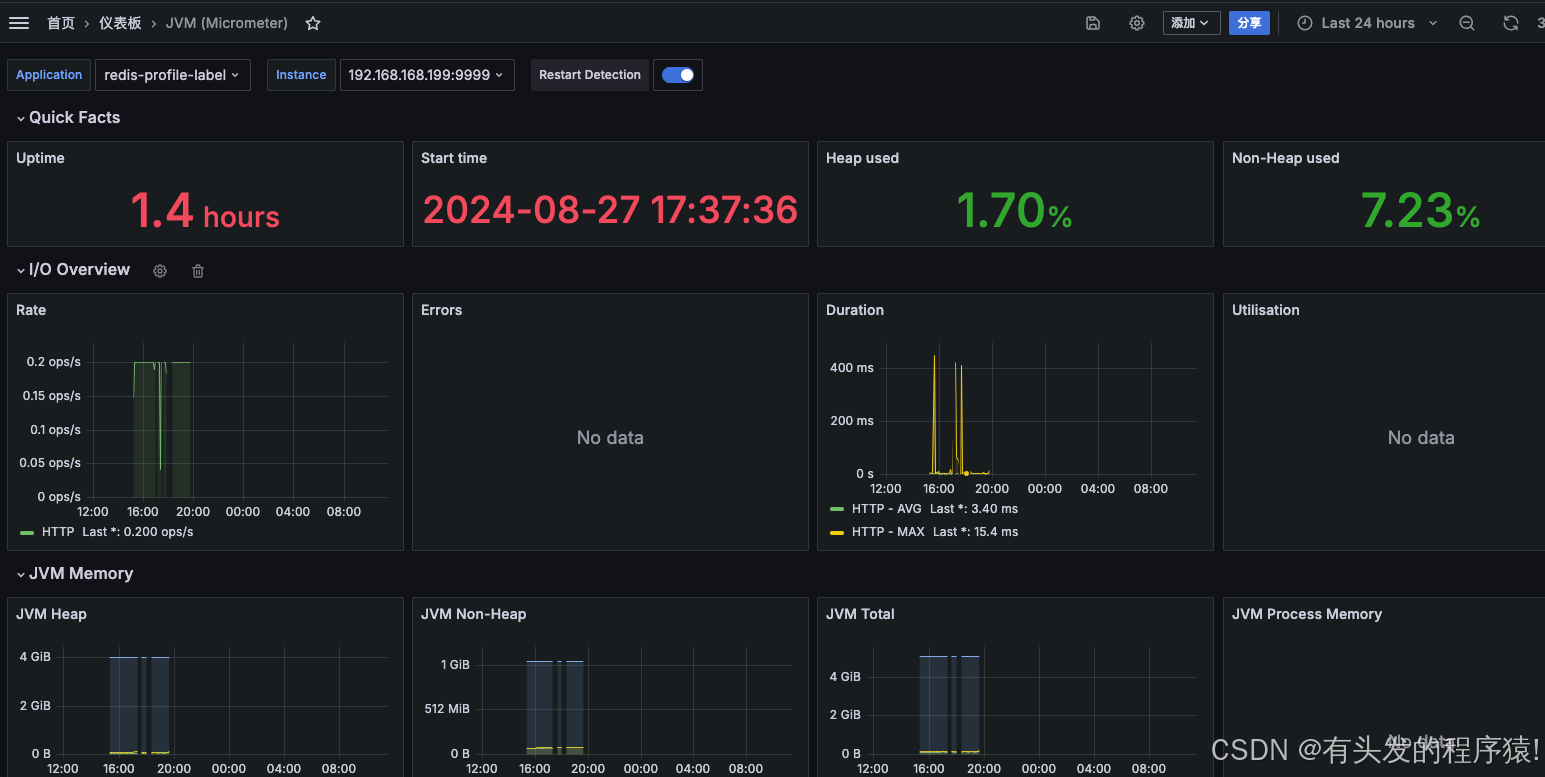Open the Errors panel title
Image resolution: width=1545 pixels, height=777 pixels.
tap(441, 310)
